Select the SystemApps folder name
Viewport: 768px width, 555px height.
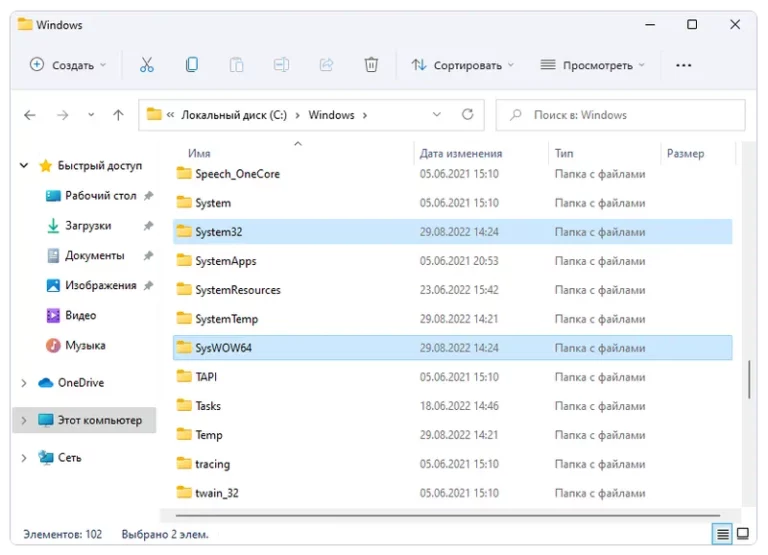pyautogui.click(x=226, y=261)
